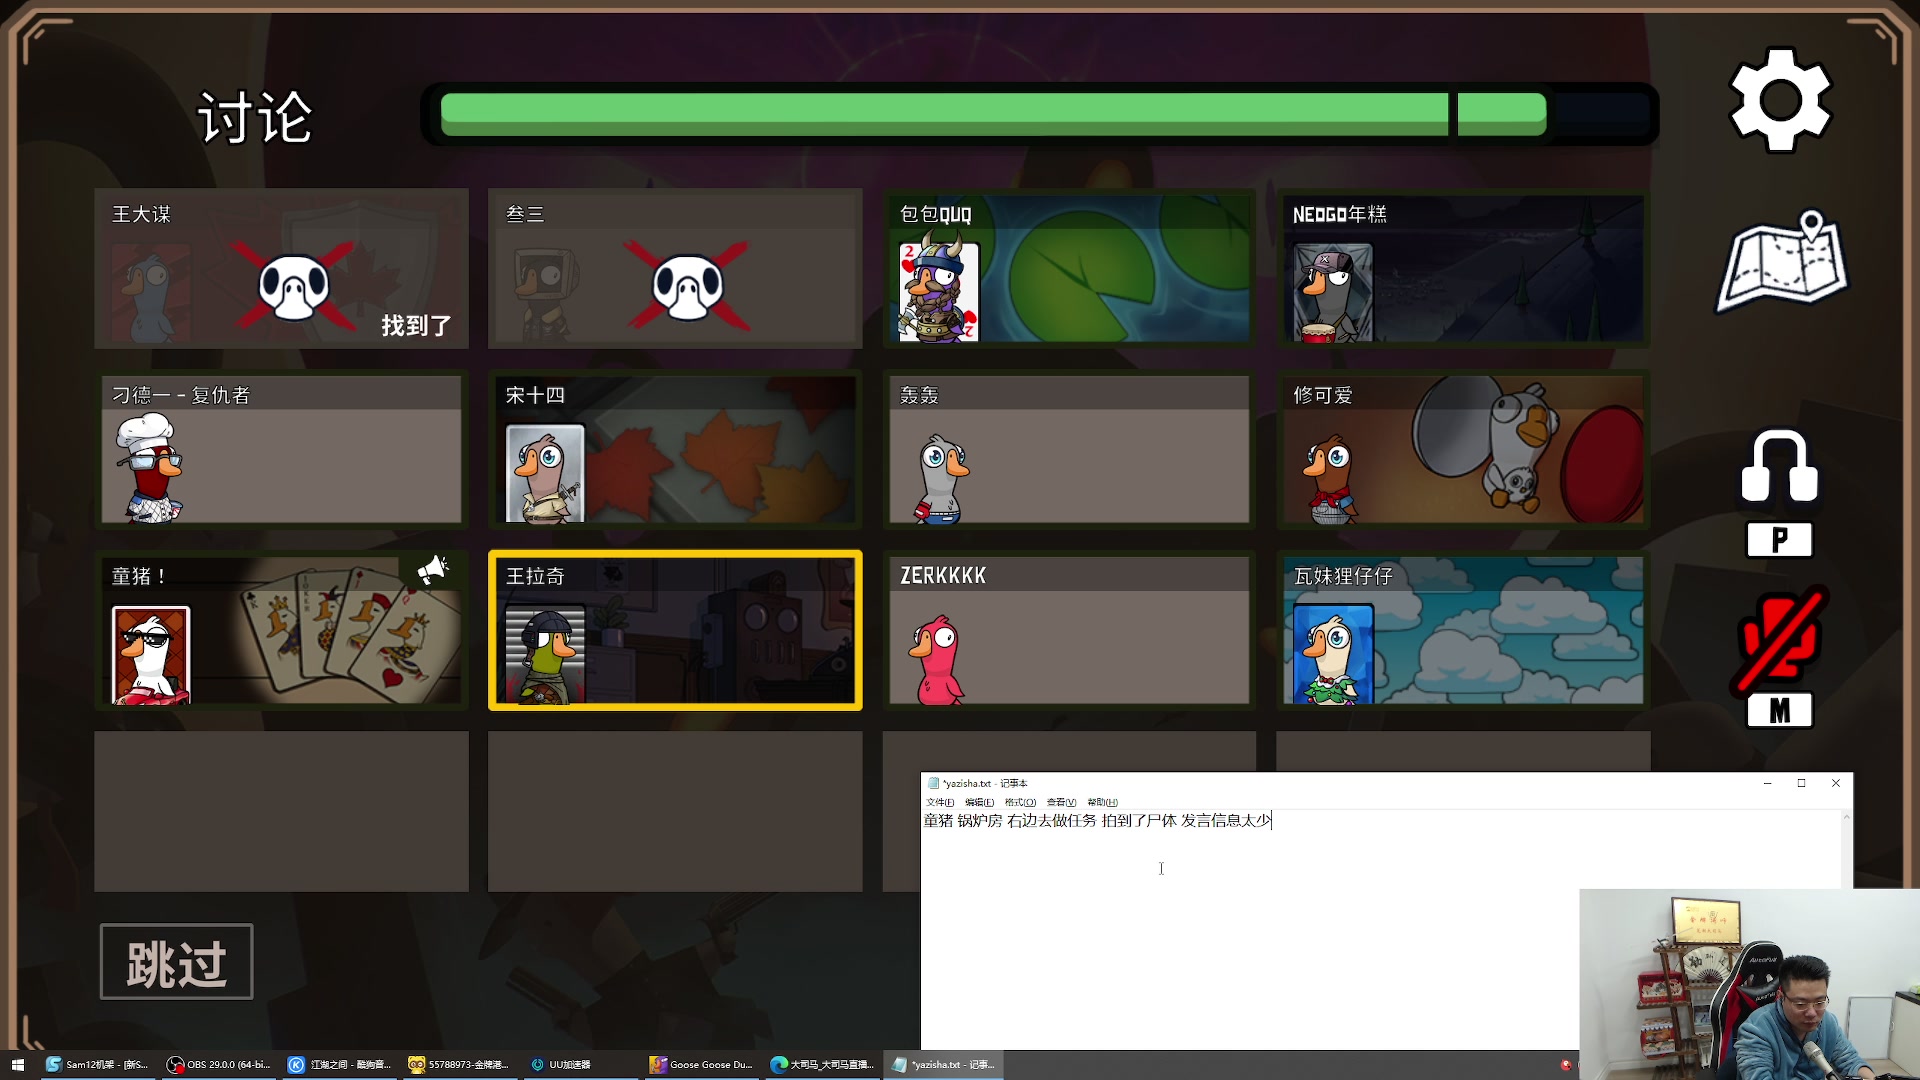The width and height of the screenshot is (1920, 1080).
Task: Close the yazisha.txt Notepad window
Action: [x=1835, y=783]
